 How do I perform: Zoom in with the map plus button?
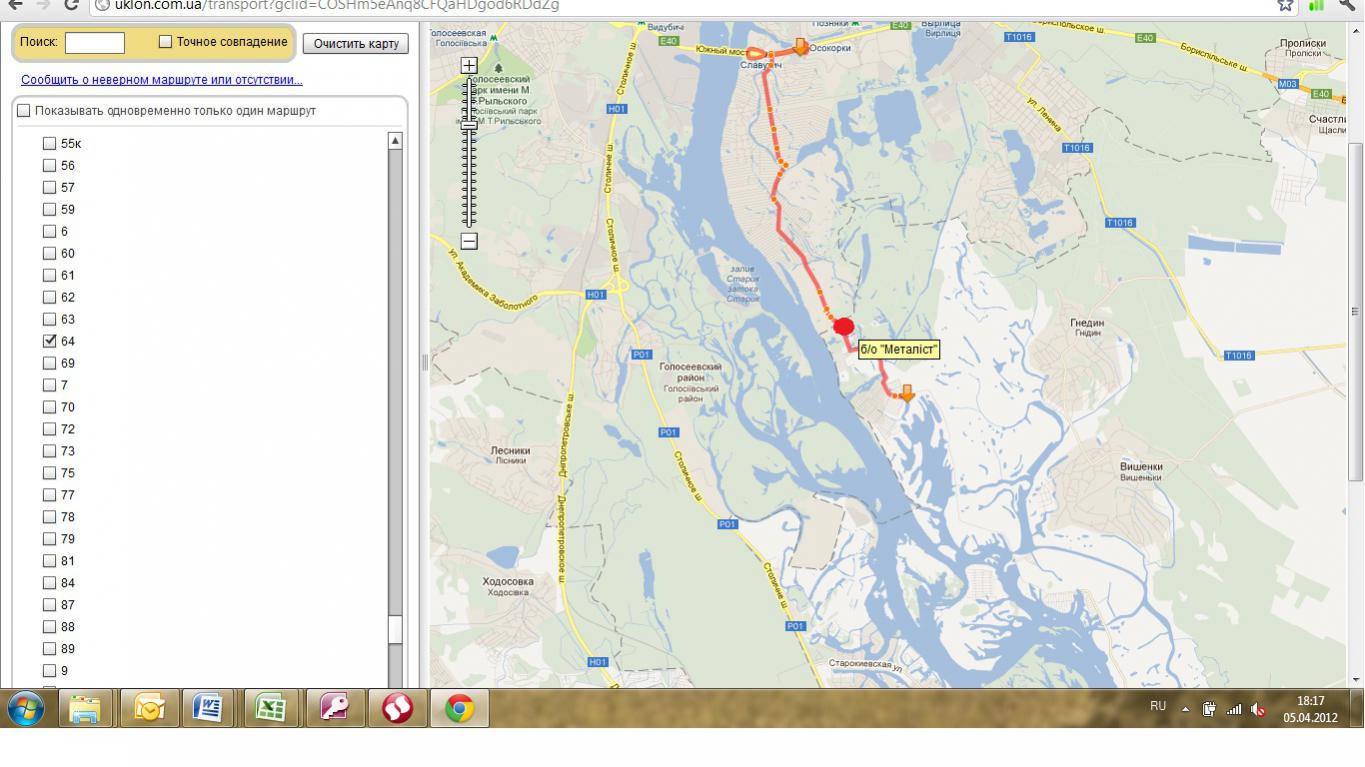tap(469, 66)
